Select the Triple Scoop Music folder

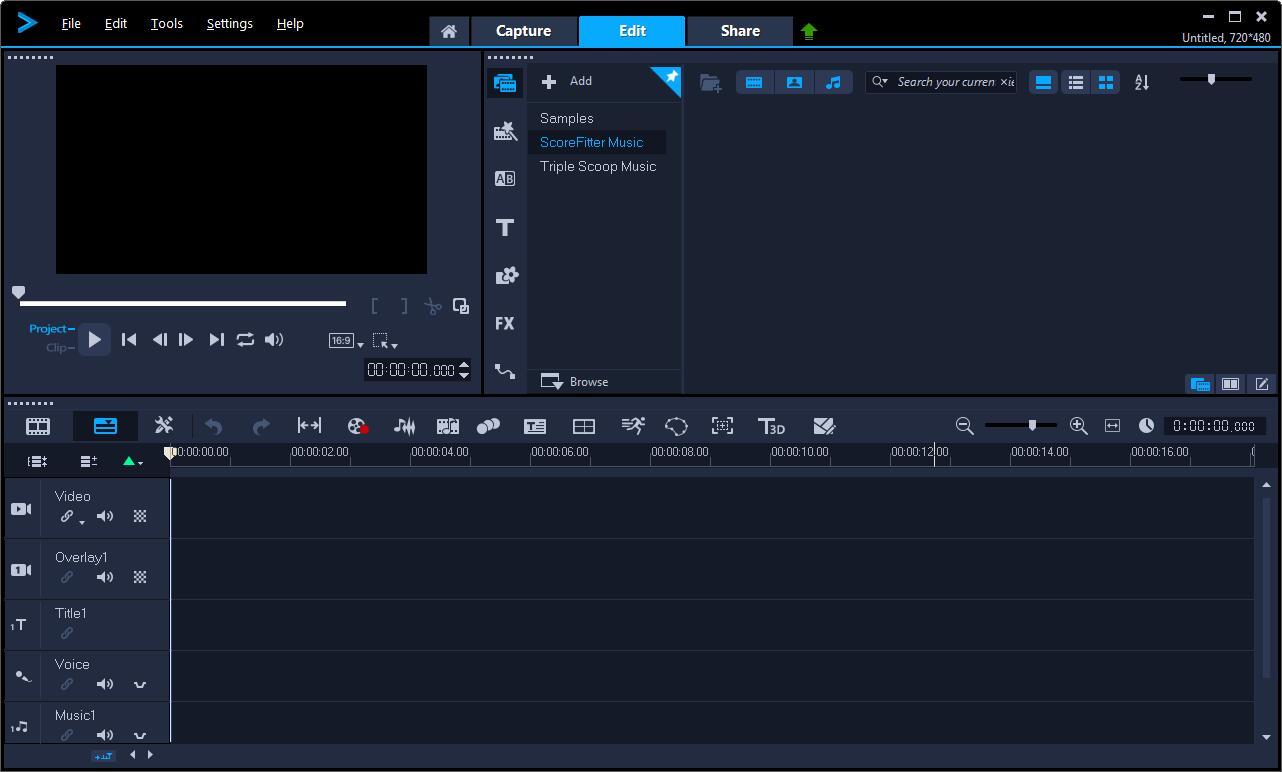click(598, 166)
